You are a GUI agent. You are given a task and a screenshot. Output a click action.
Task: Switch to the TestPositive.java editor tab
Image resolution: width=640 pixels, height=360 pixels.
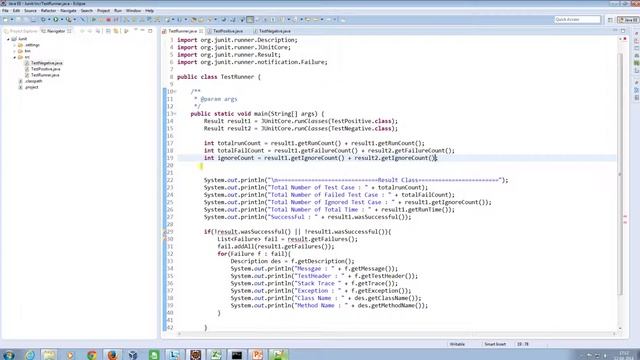pos(228,31)
